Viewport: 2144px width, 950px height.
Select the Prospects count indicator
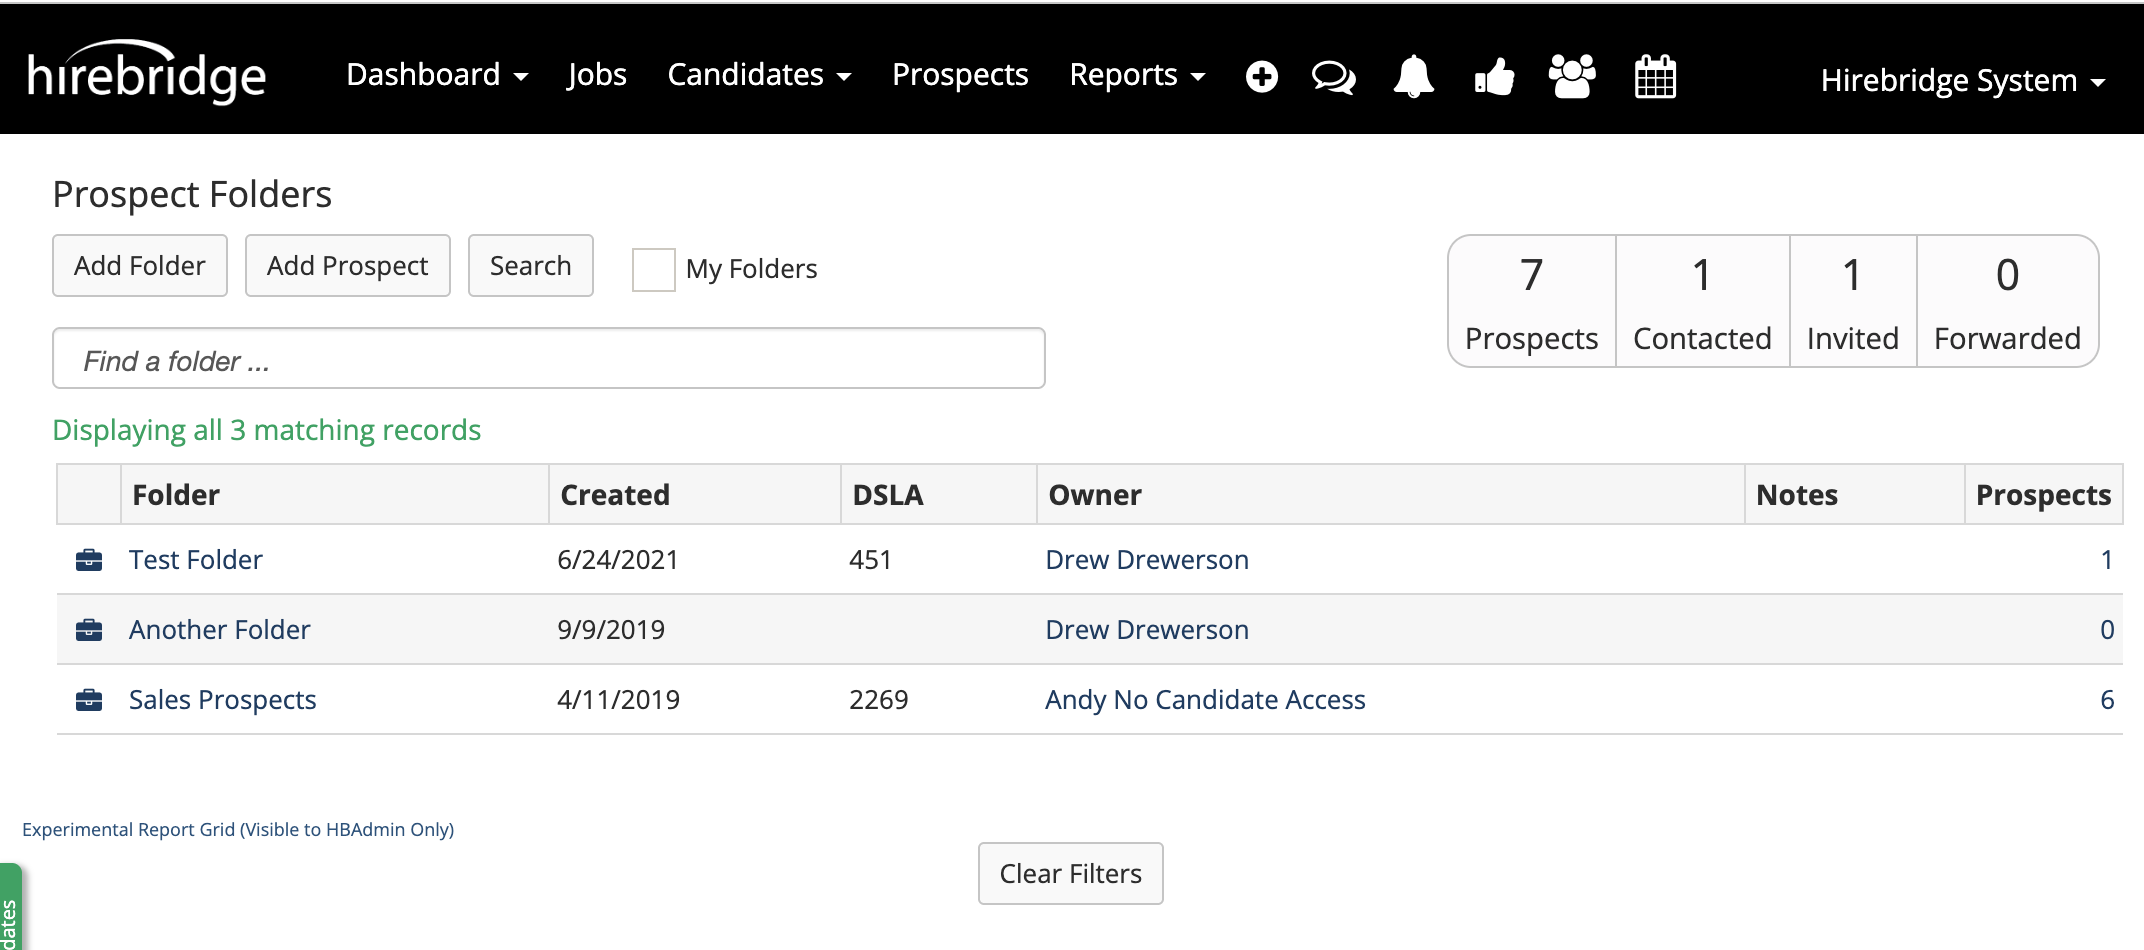tap(1530, 300)
